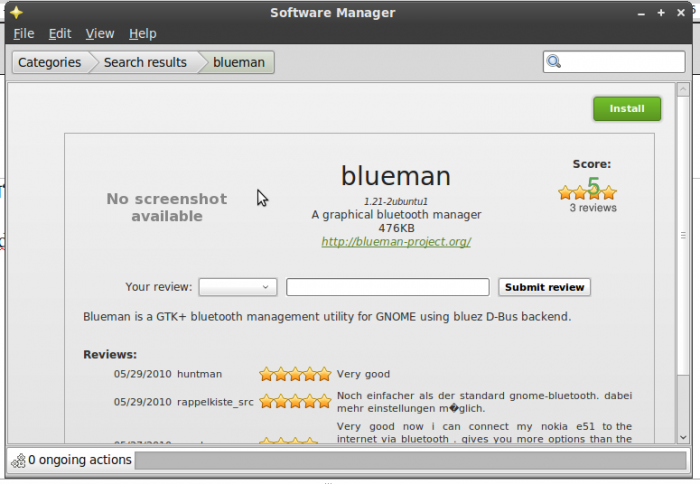Install the blueman package
The image size is (700, 484).
click(x=627, y=108)
